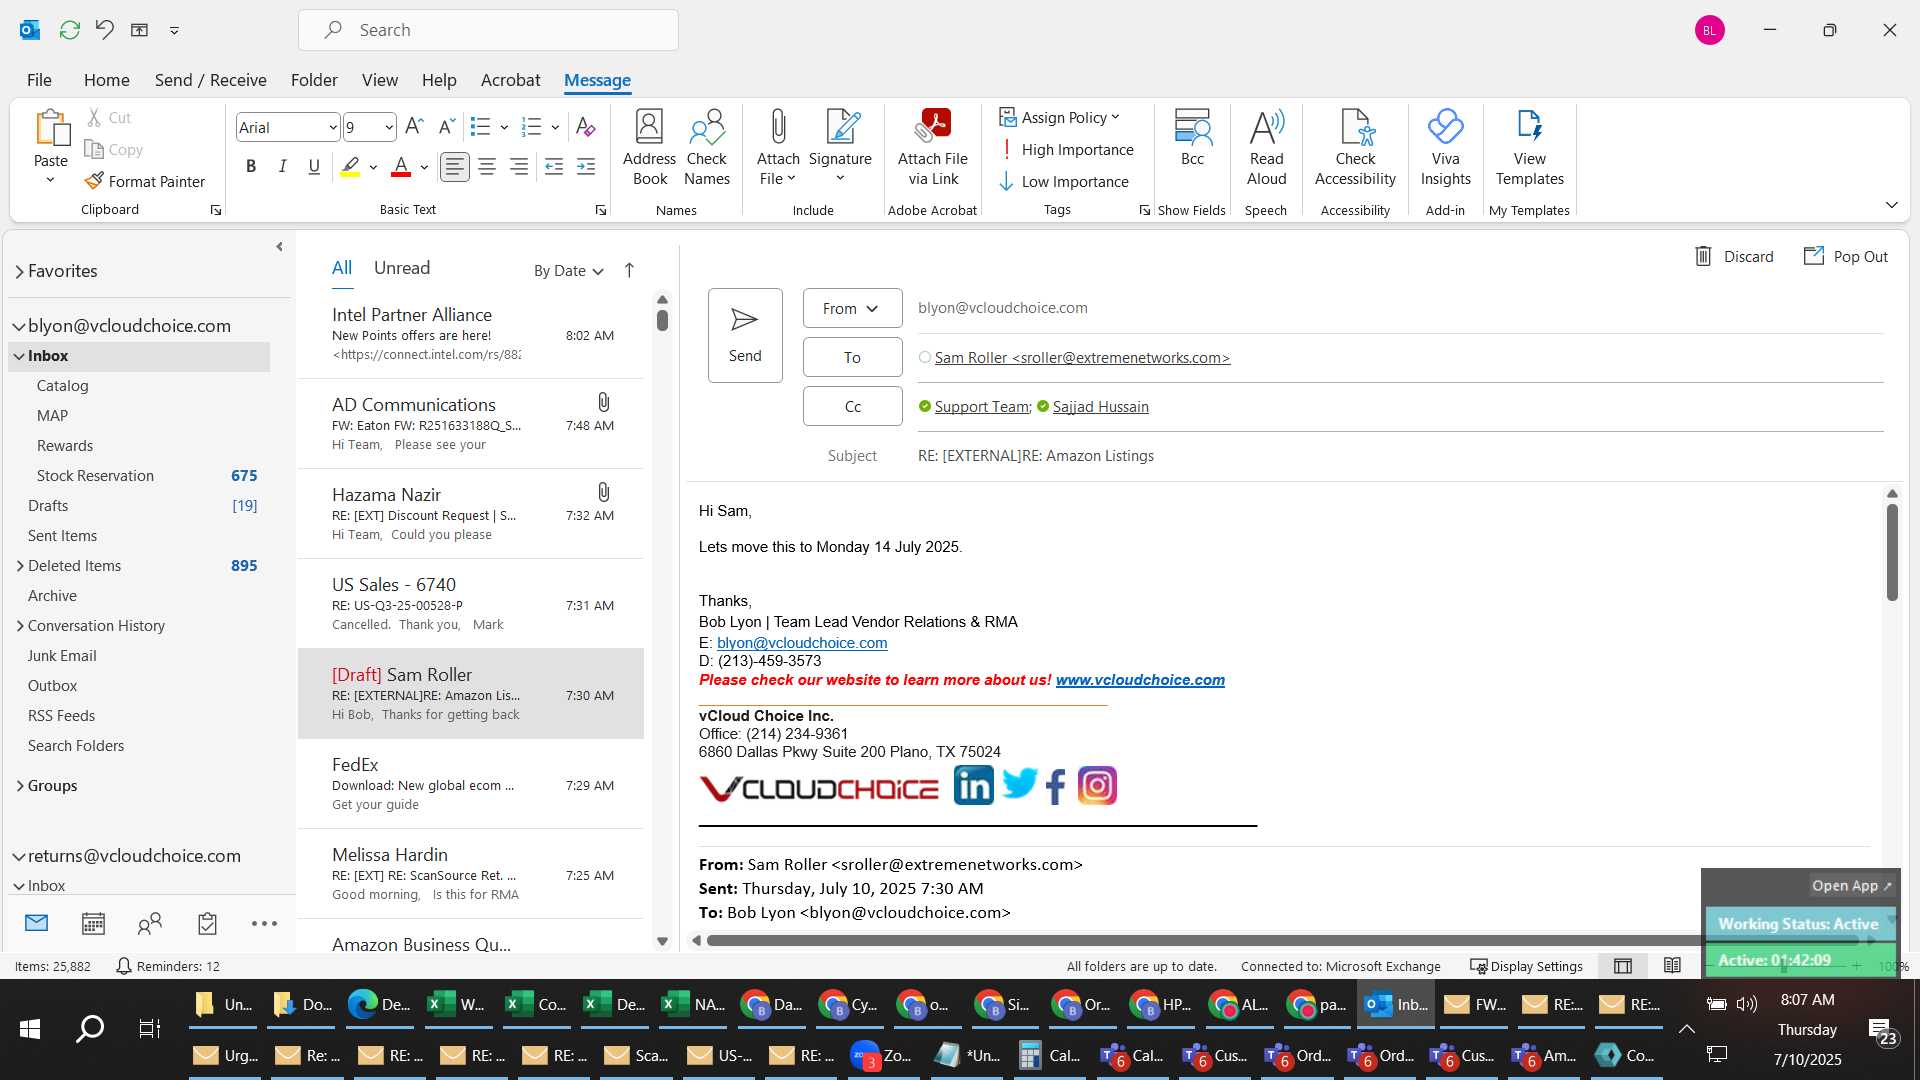The width and height of the screenshot is (1920, 1080).
Task: Expand the Groups section
Action: [20, 786]
